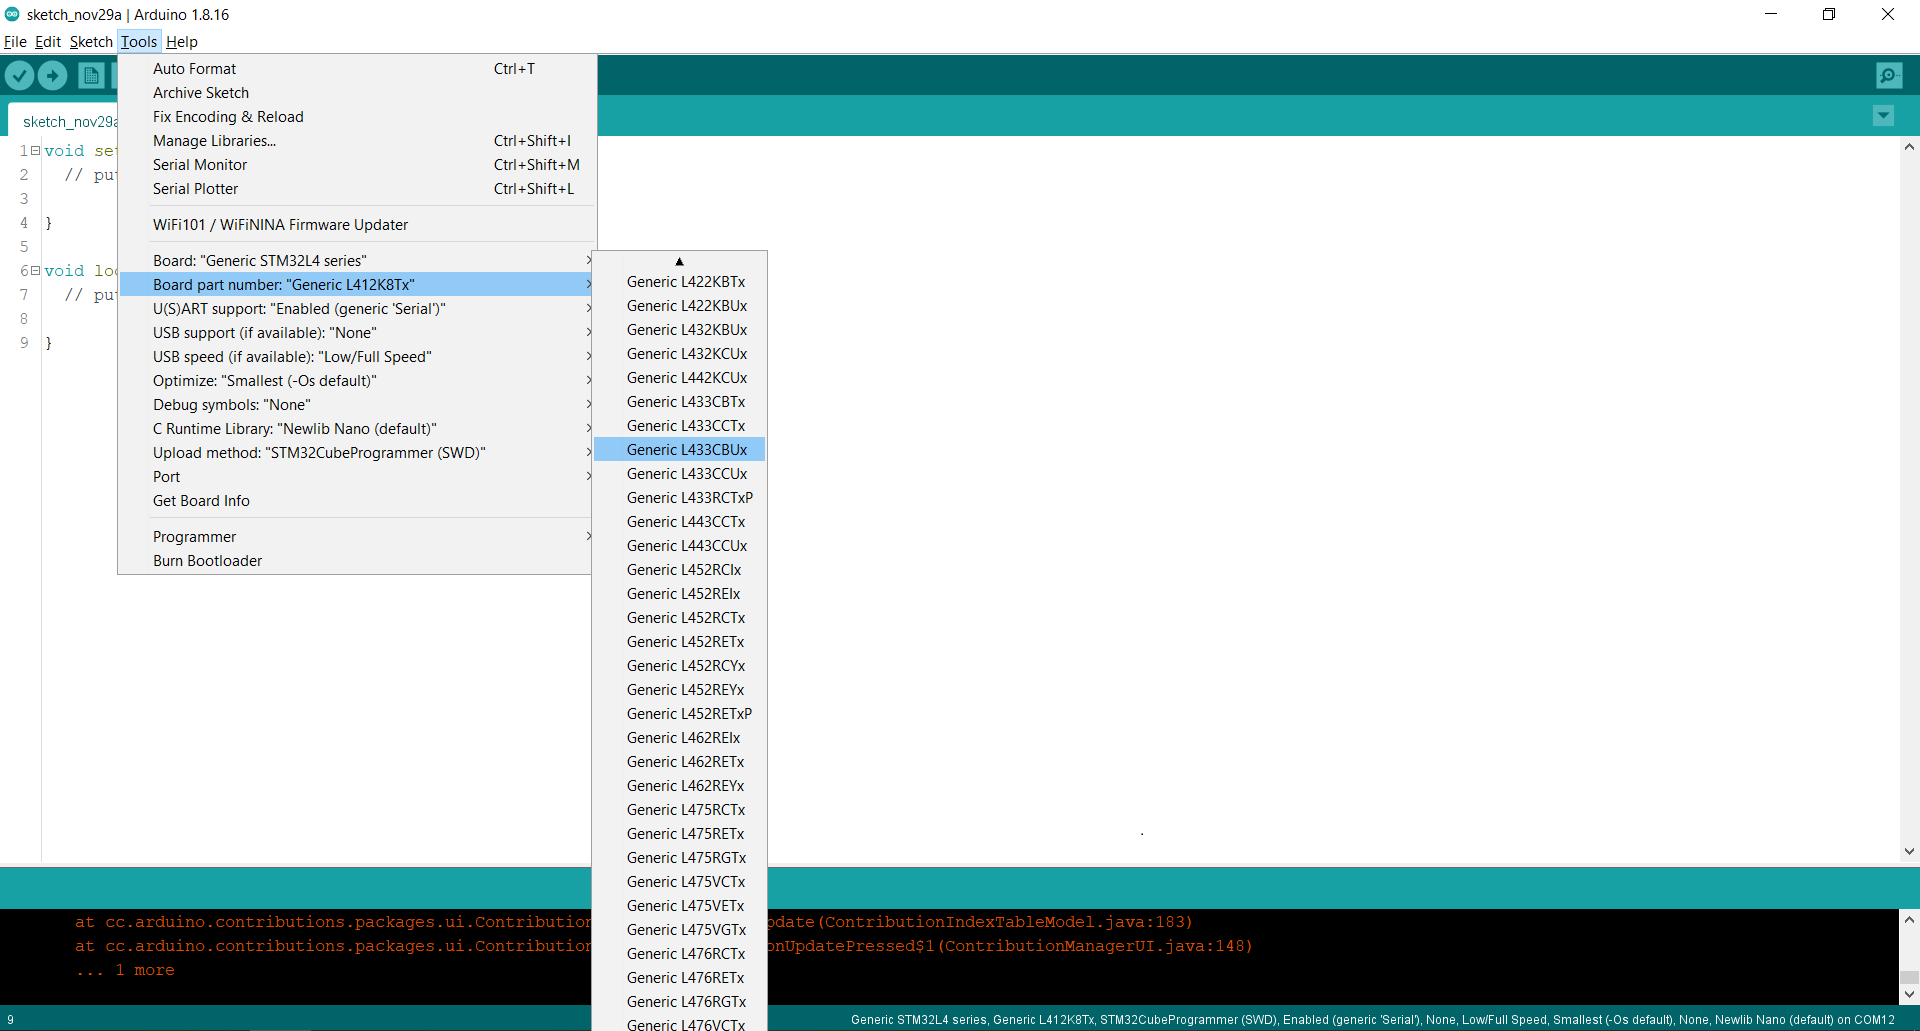
Task: Open a new sketch via document icon
Action: coord(91,75)
